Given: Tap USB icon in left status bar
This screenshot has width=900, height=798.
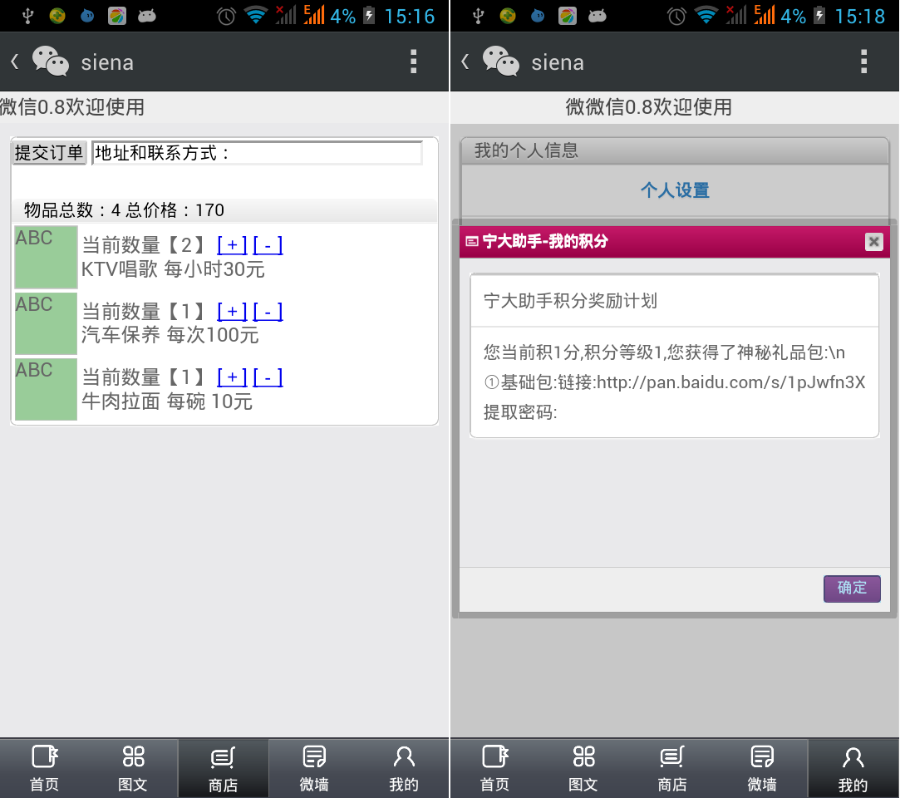Looking at the screenshot, I should click(x=28, y=16).
